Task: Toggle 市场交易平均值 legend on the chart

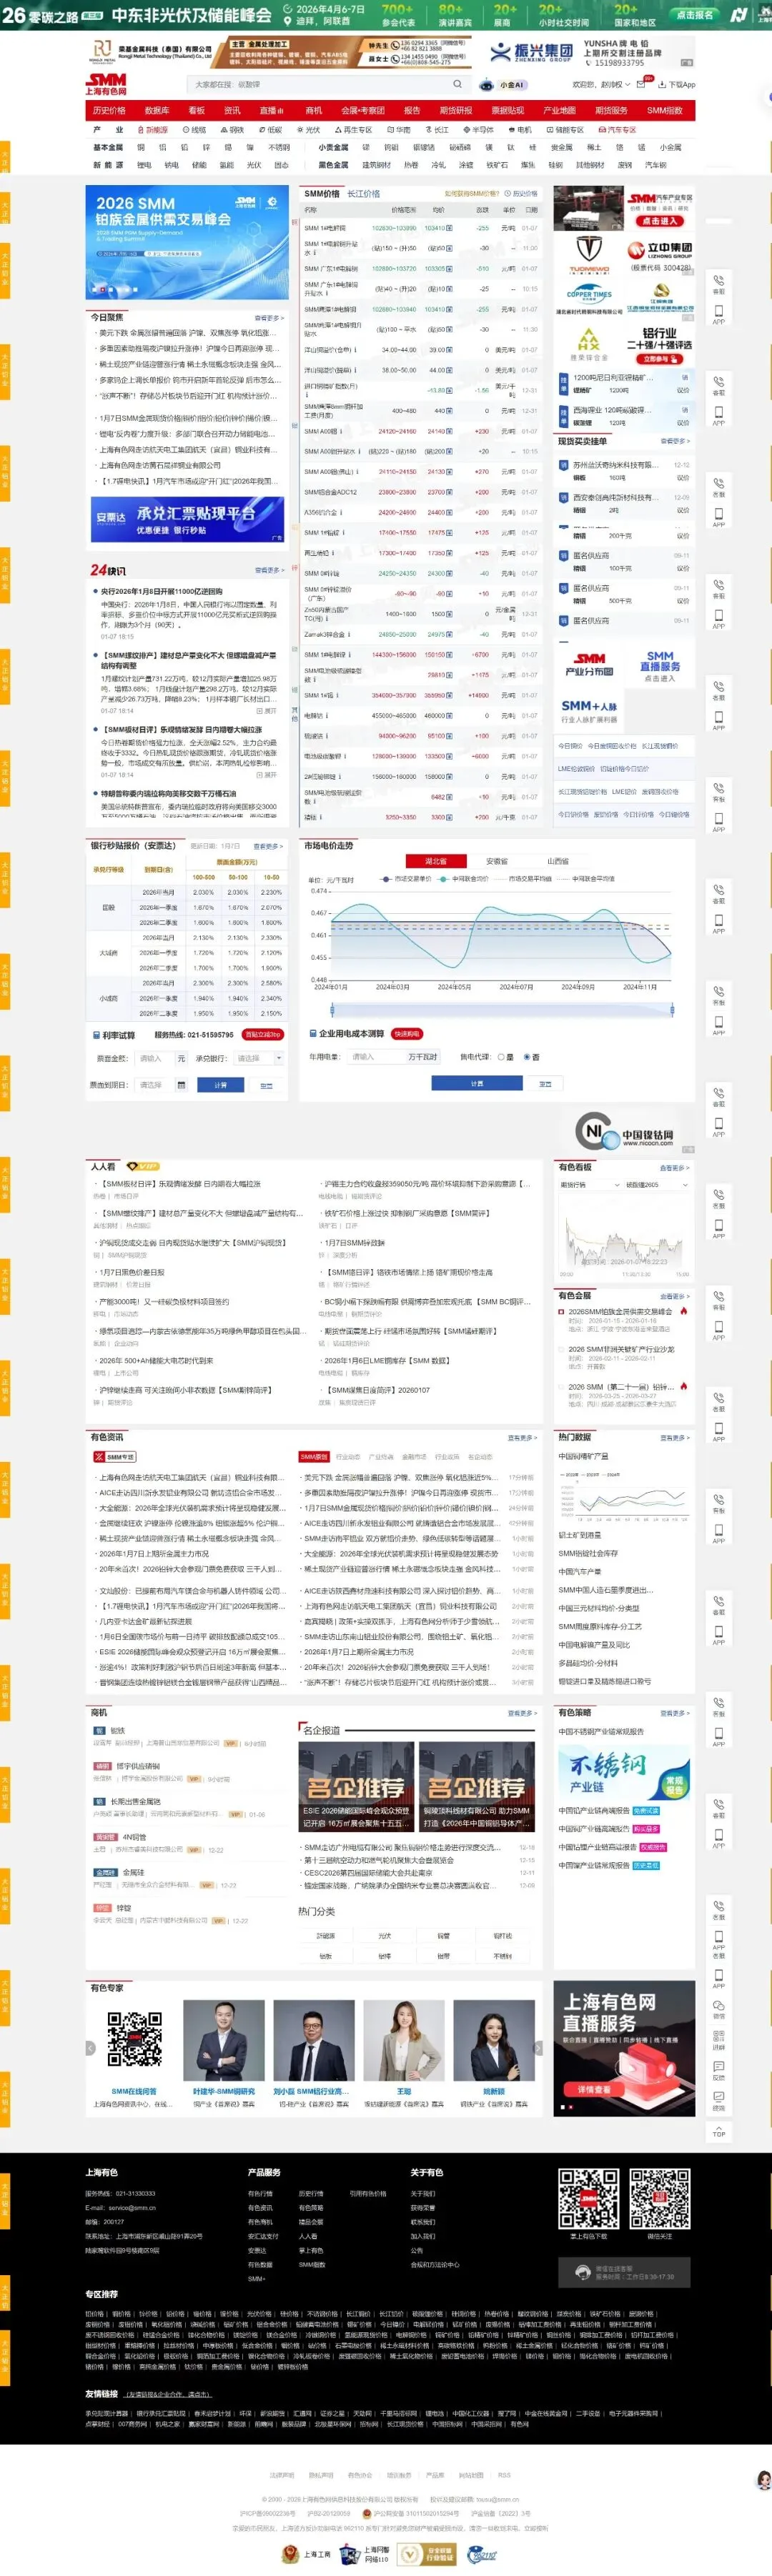Action: click(x=523, y=879)
